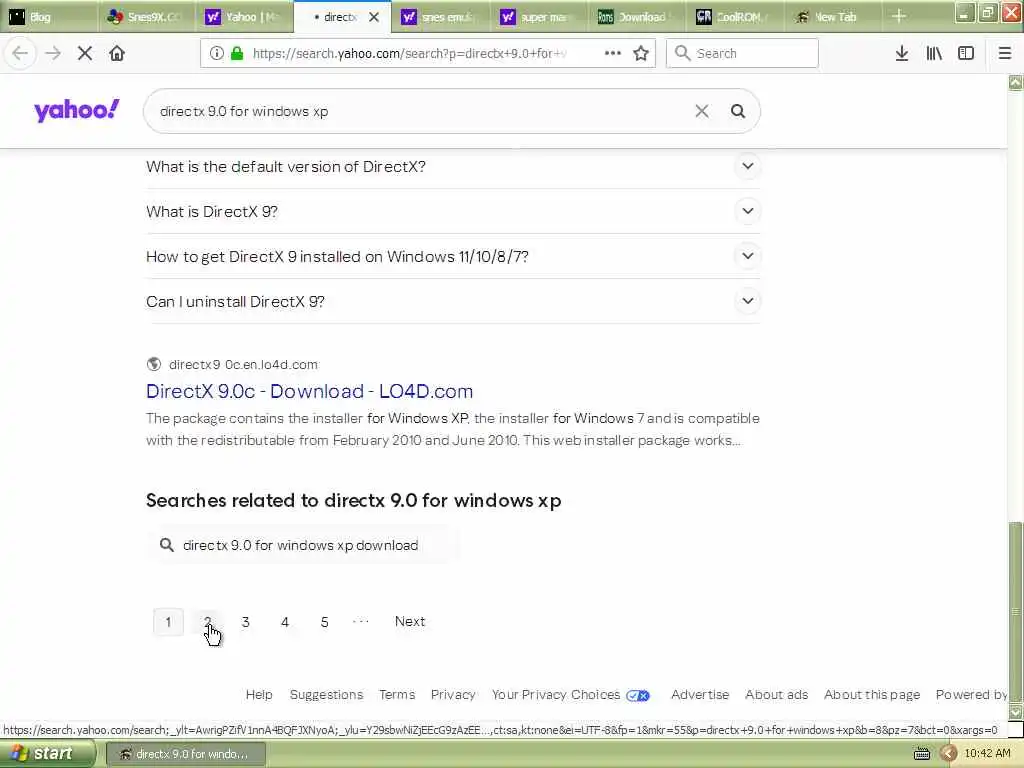Click the Firefox Search field
The width and height of the screenshot is (1024, 768).
click(742, 53)
